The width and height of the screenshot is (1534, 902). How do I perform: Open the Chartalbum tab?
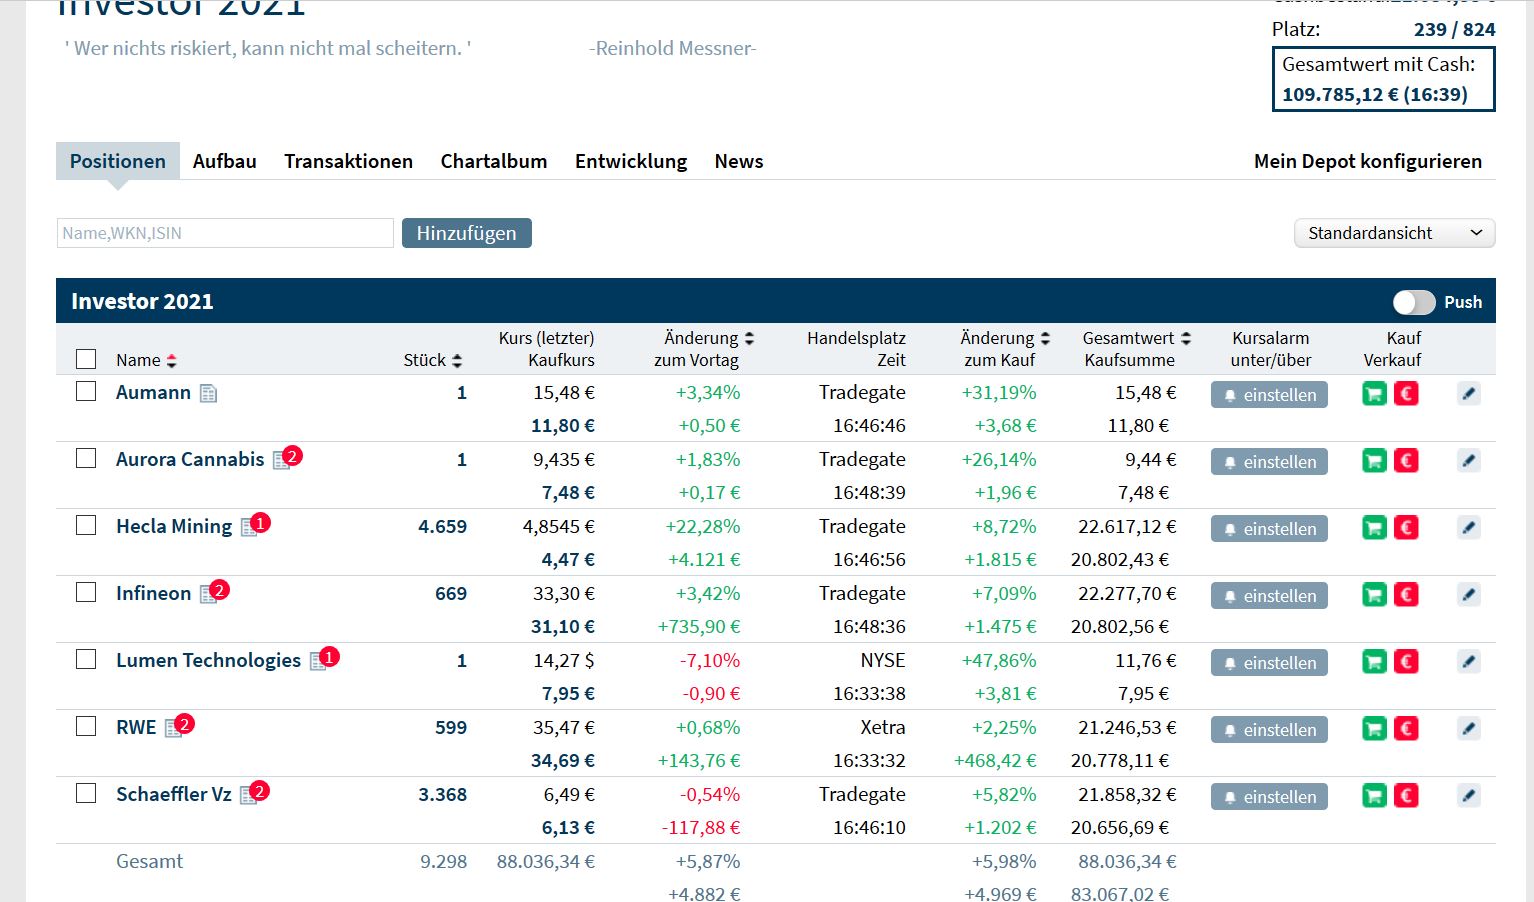[x=493, y=161]
